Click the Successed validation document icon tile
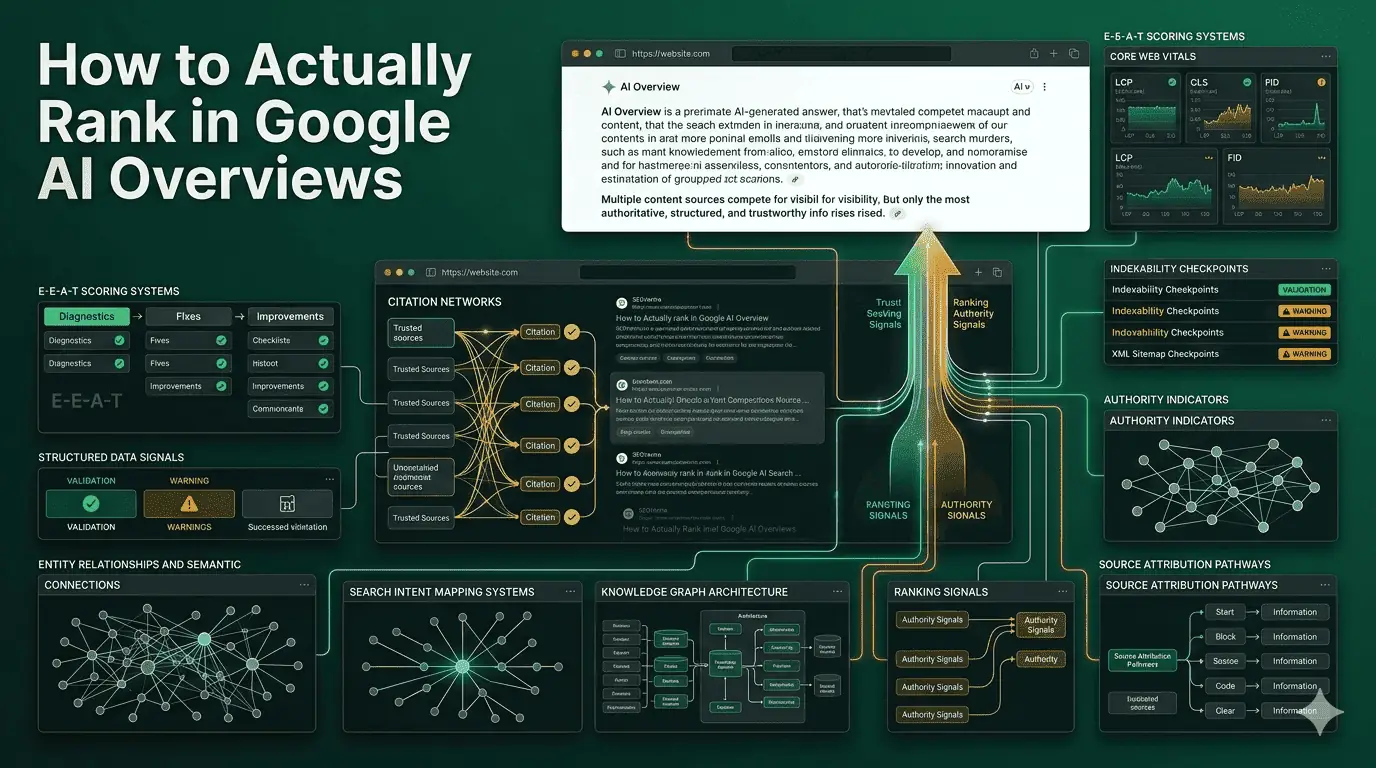This screenshot has width=1376, height=768. click(x=288, y=503)
